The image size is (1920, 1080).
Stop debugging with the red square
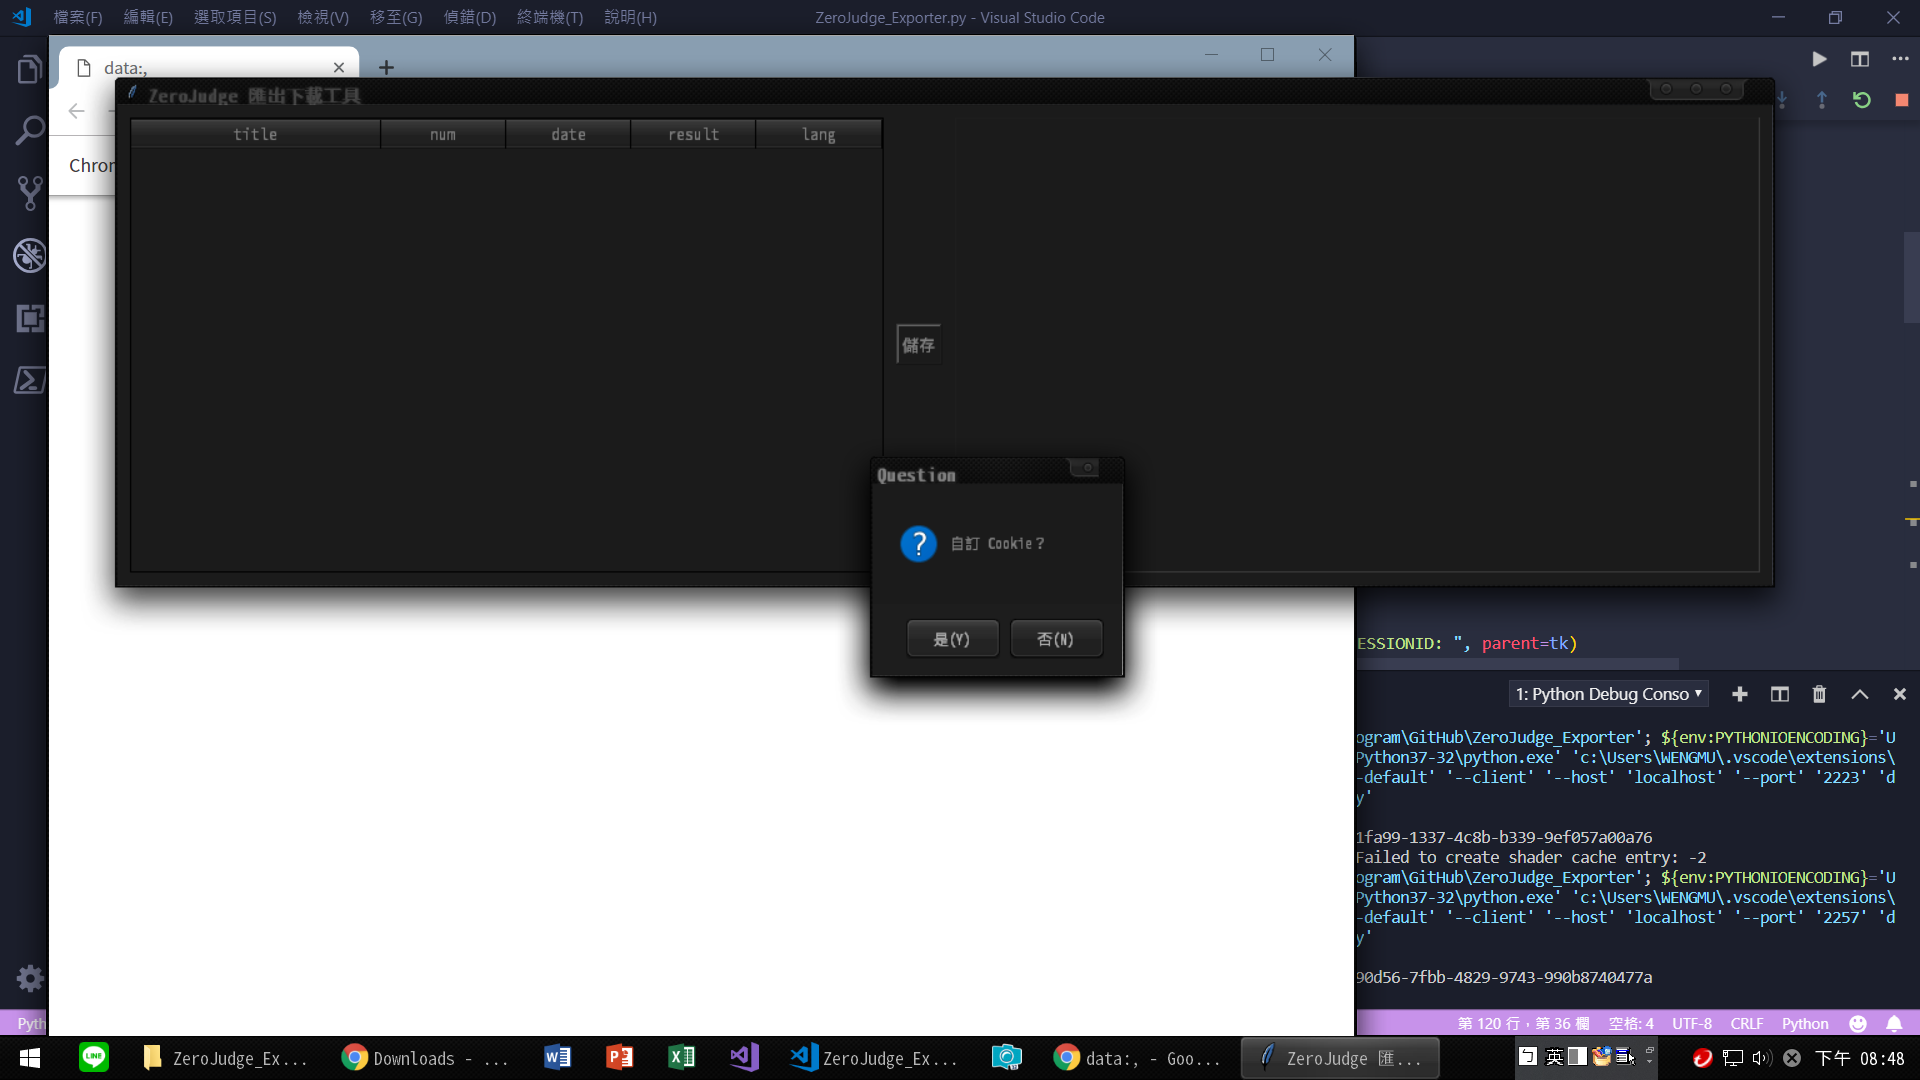pyautogui.click(x=1901, y=100)
